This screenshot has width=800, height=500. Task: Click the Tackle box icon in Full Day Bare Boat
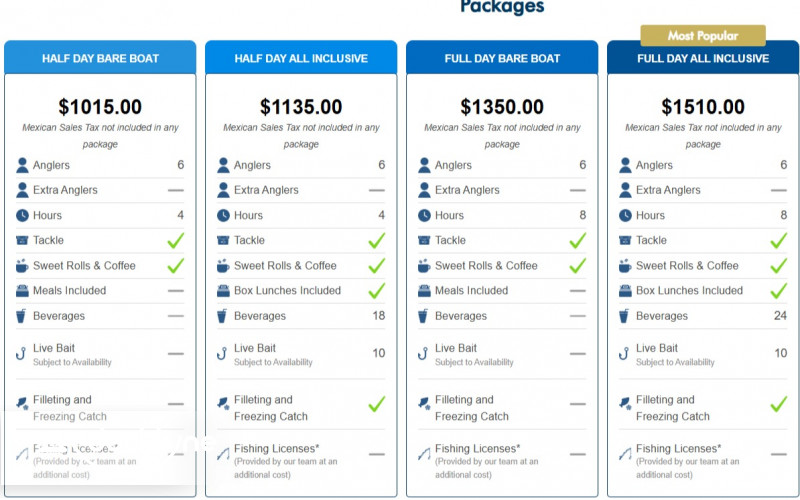tap(425, 240)
